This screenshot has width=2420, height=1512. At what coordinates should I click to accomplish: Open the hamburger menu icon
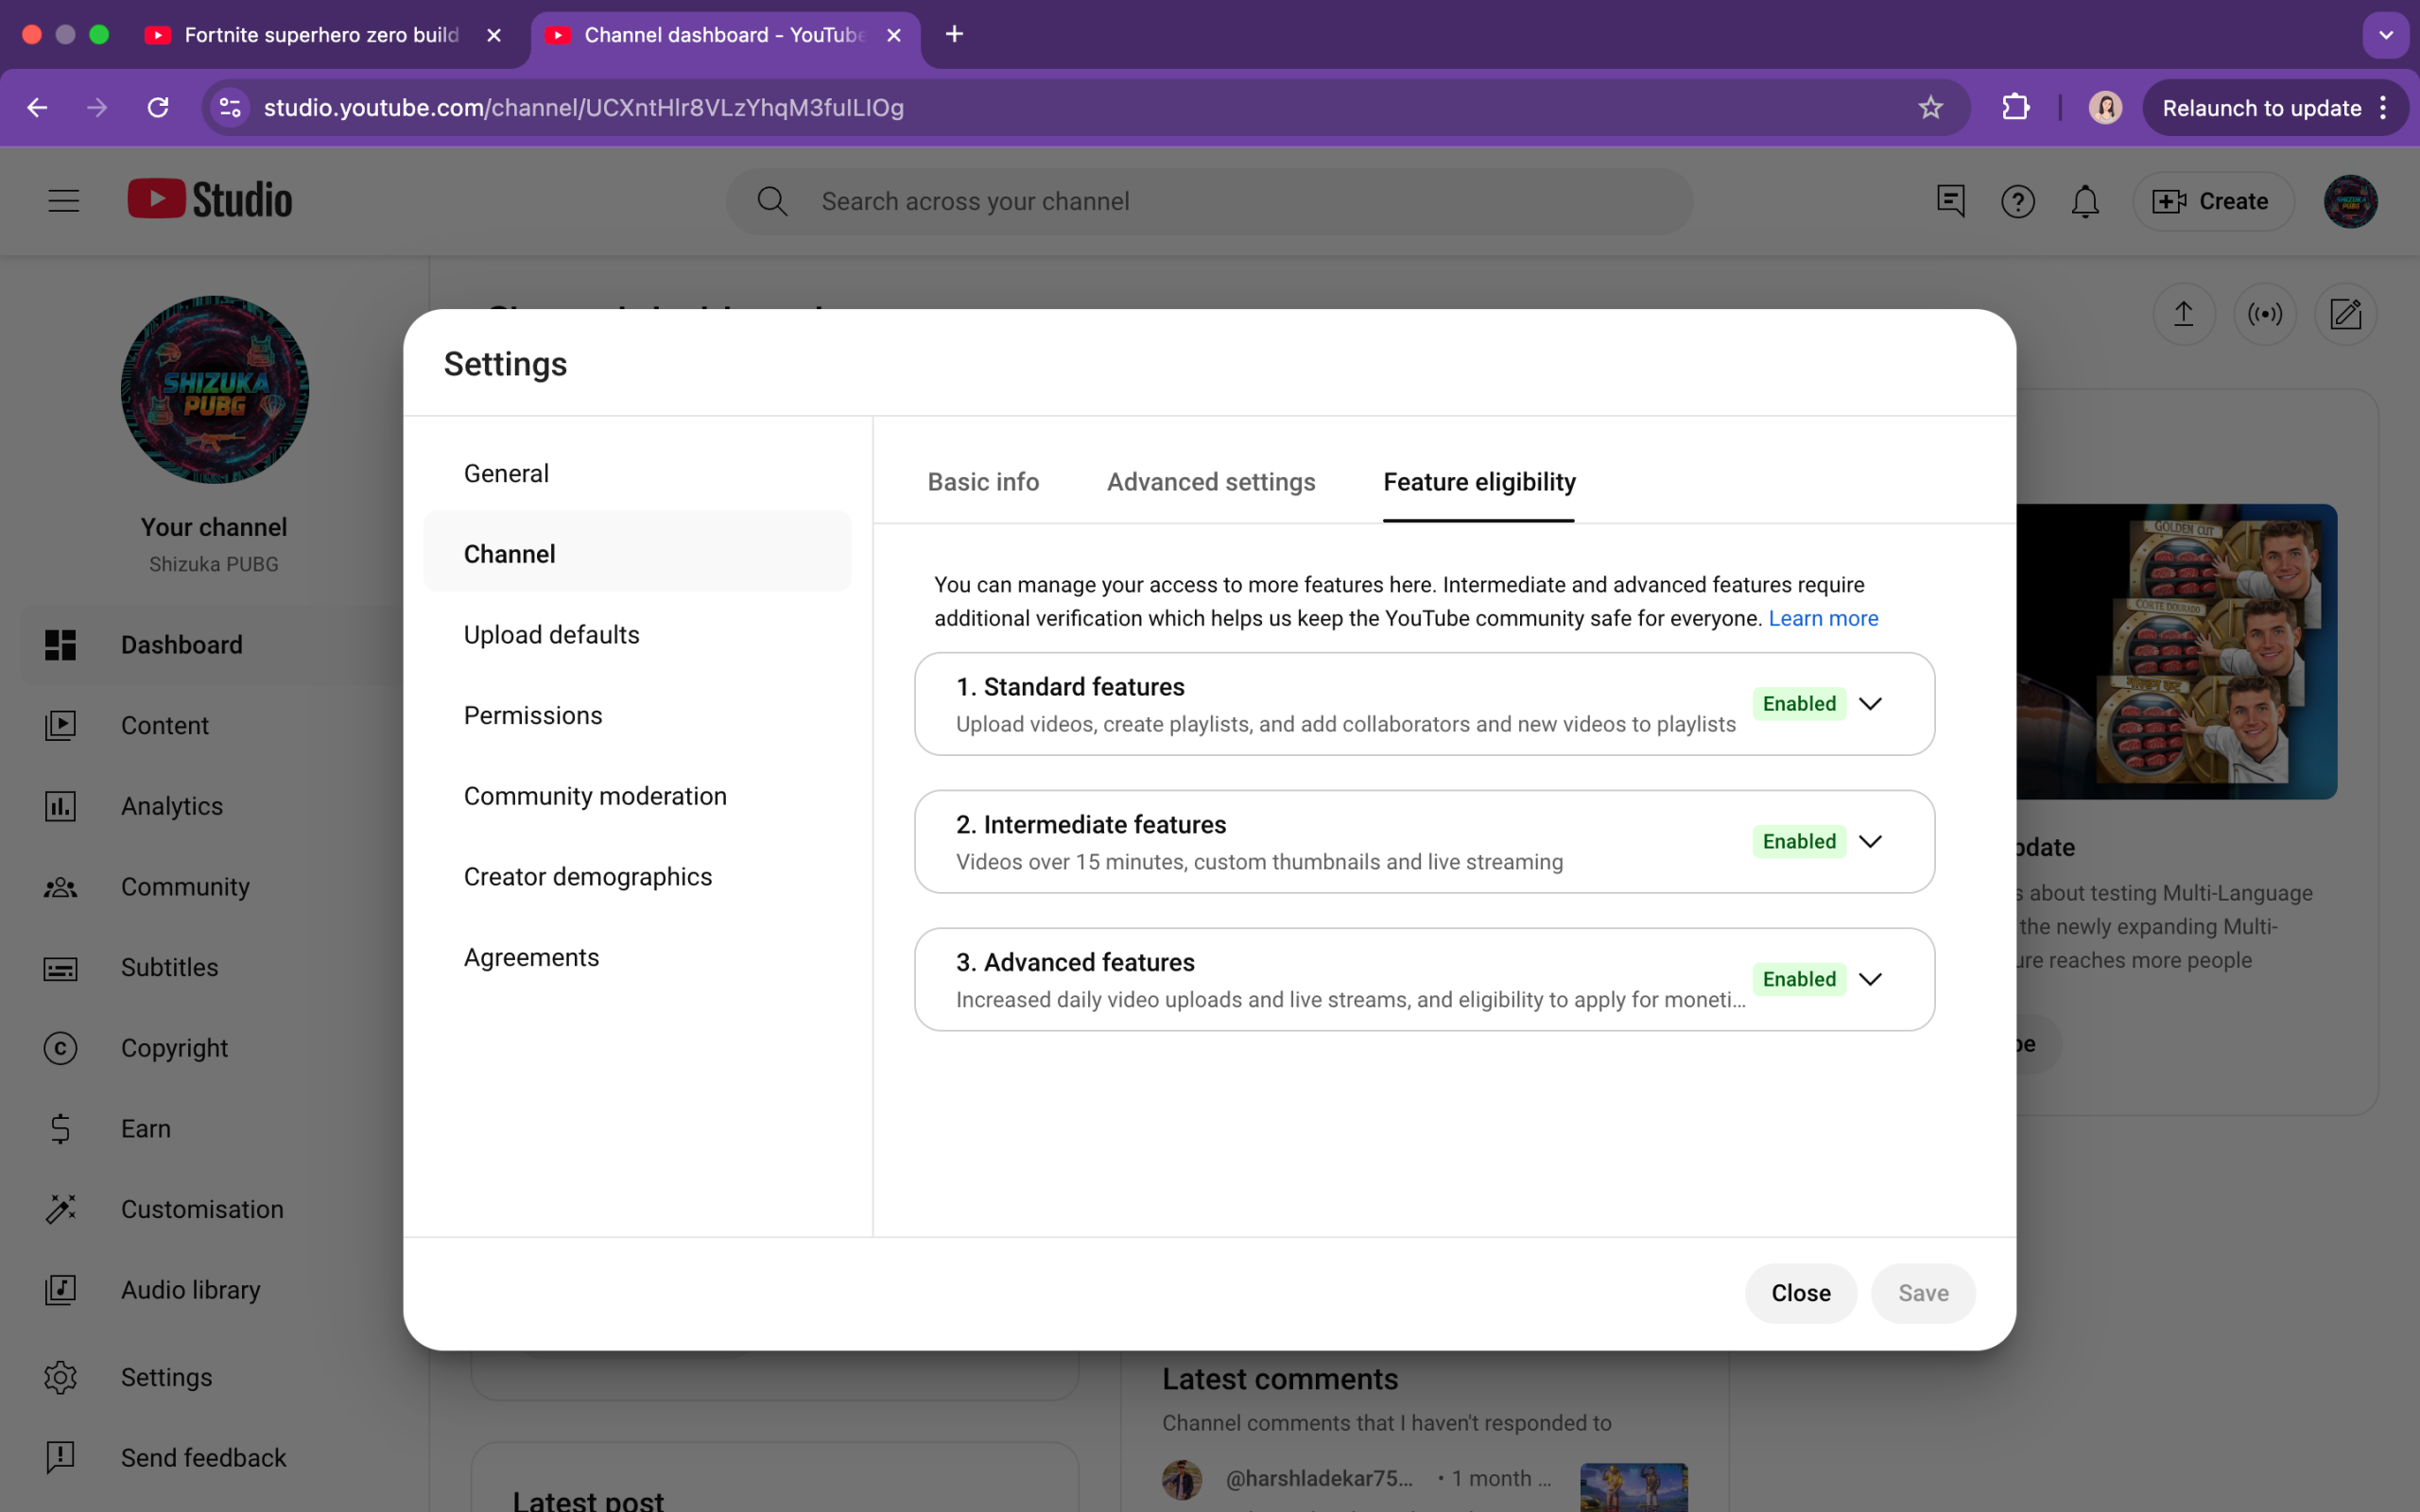pos(63,201)
